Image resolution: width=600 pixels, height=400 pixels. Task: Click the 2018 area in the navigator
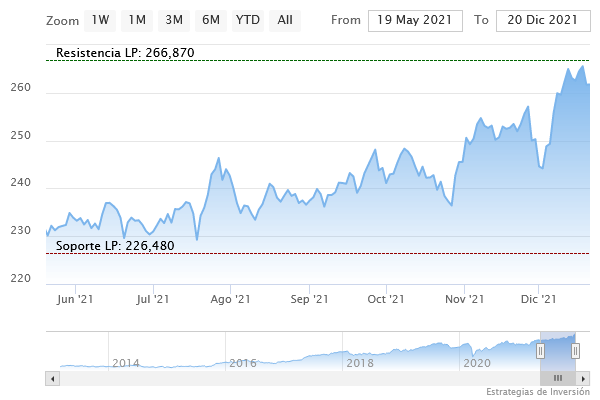click(360, 362)
